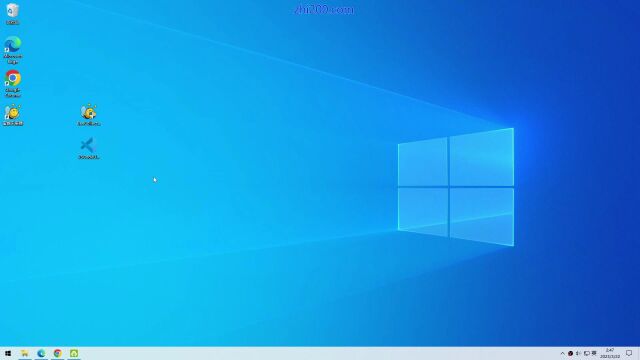Image resolution: width=640 pixels, height=360 pixels.
Task: Open the green app on the taskbar
Action: 74,353
